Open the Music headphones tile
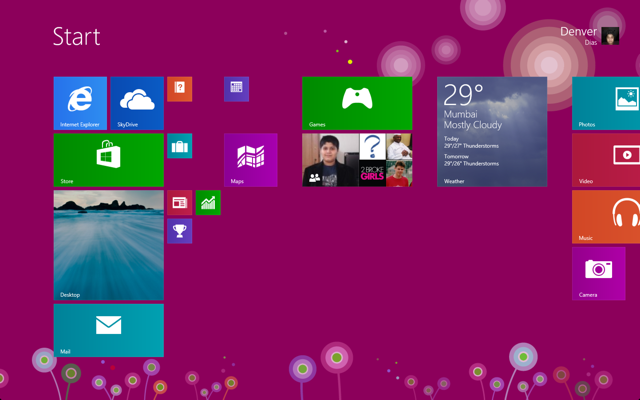Viewport: 640px width, 400px height. point(606,217)
